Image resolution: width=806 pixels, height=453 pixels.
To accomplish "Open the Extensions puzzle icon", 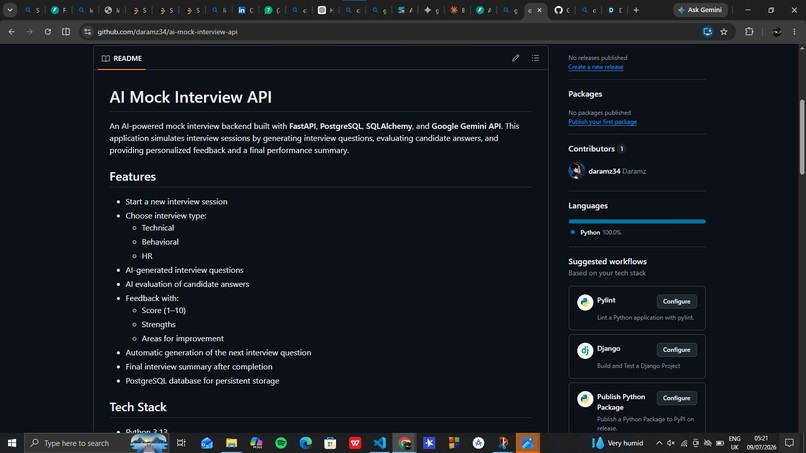I will 749,32.
